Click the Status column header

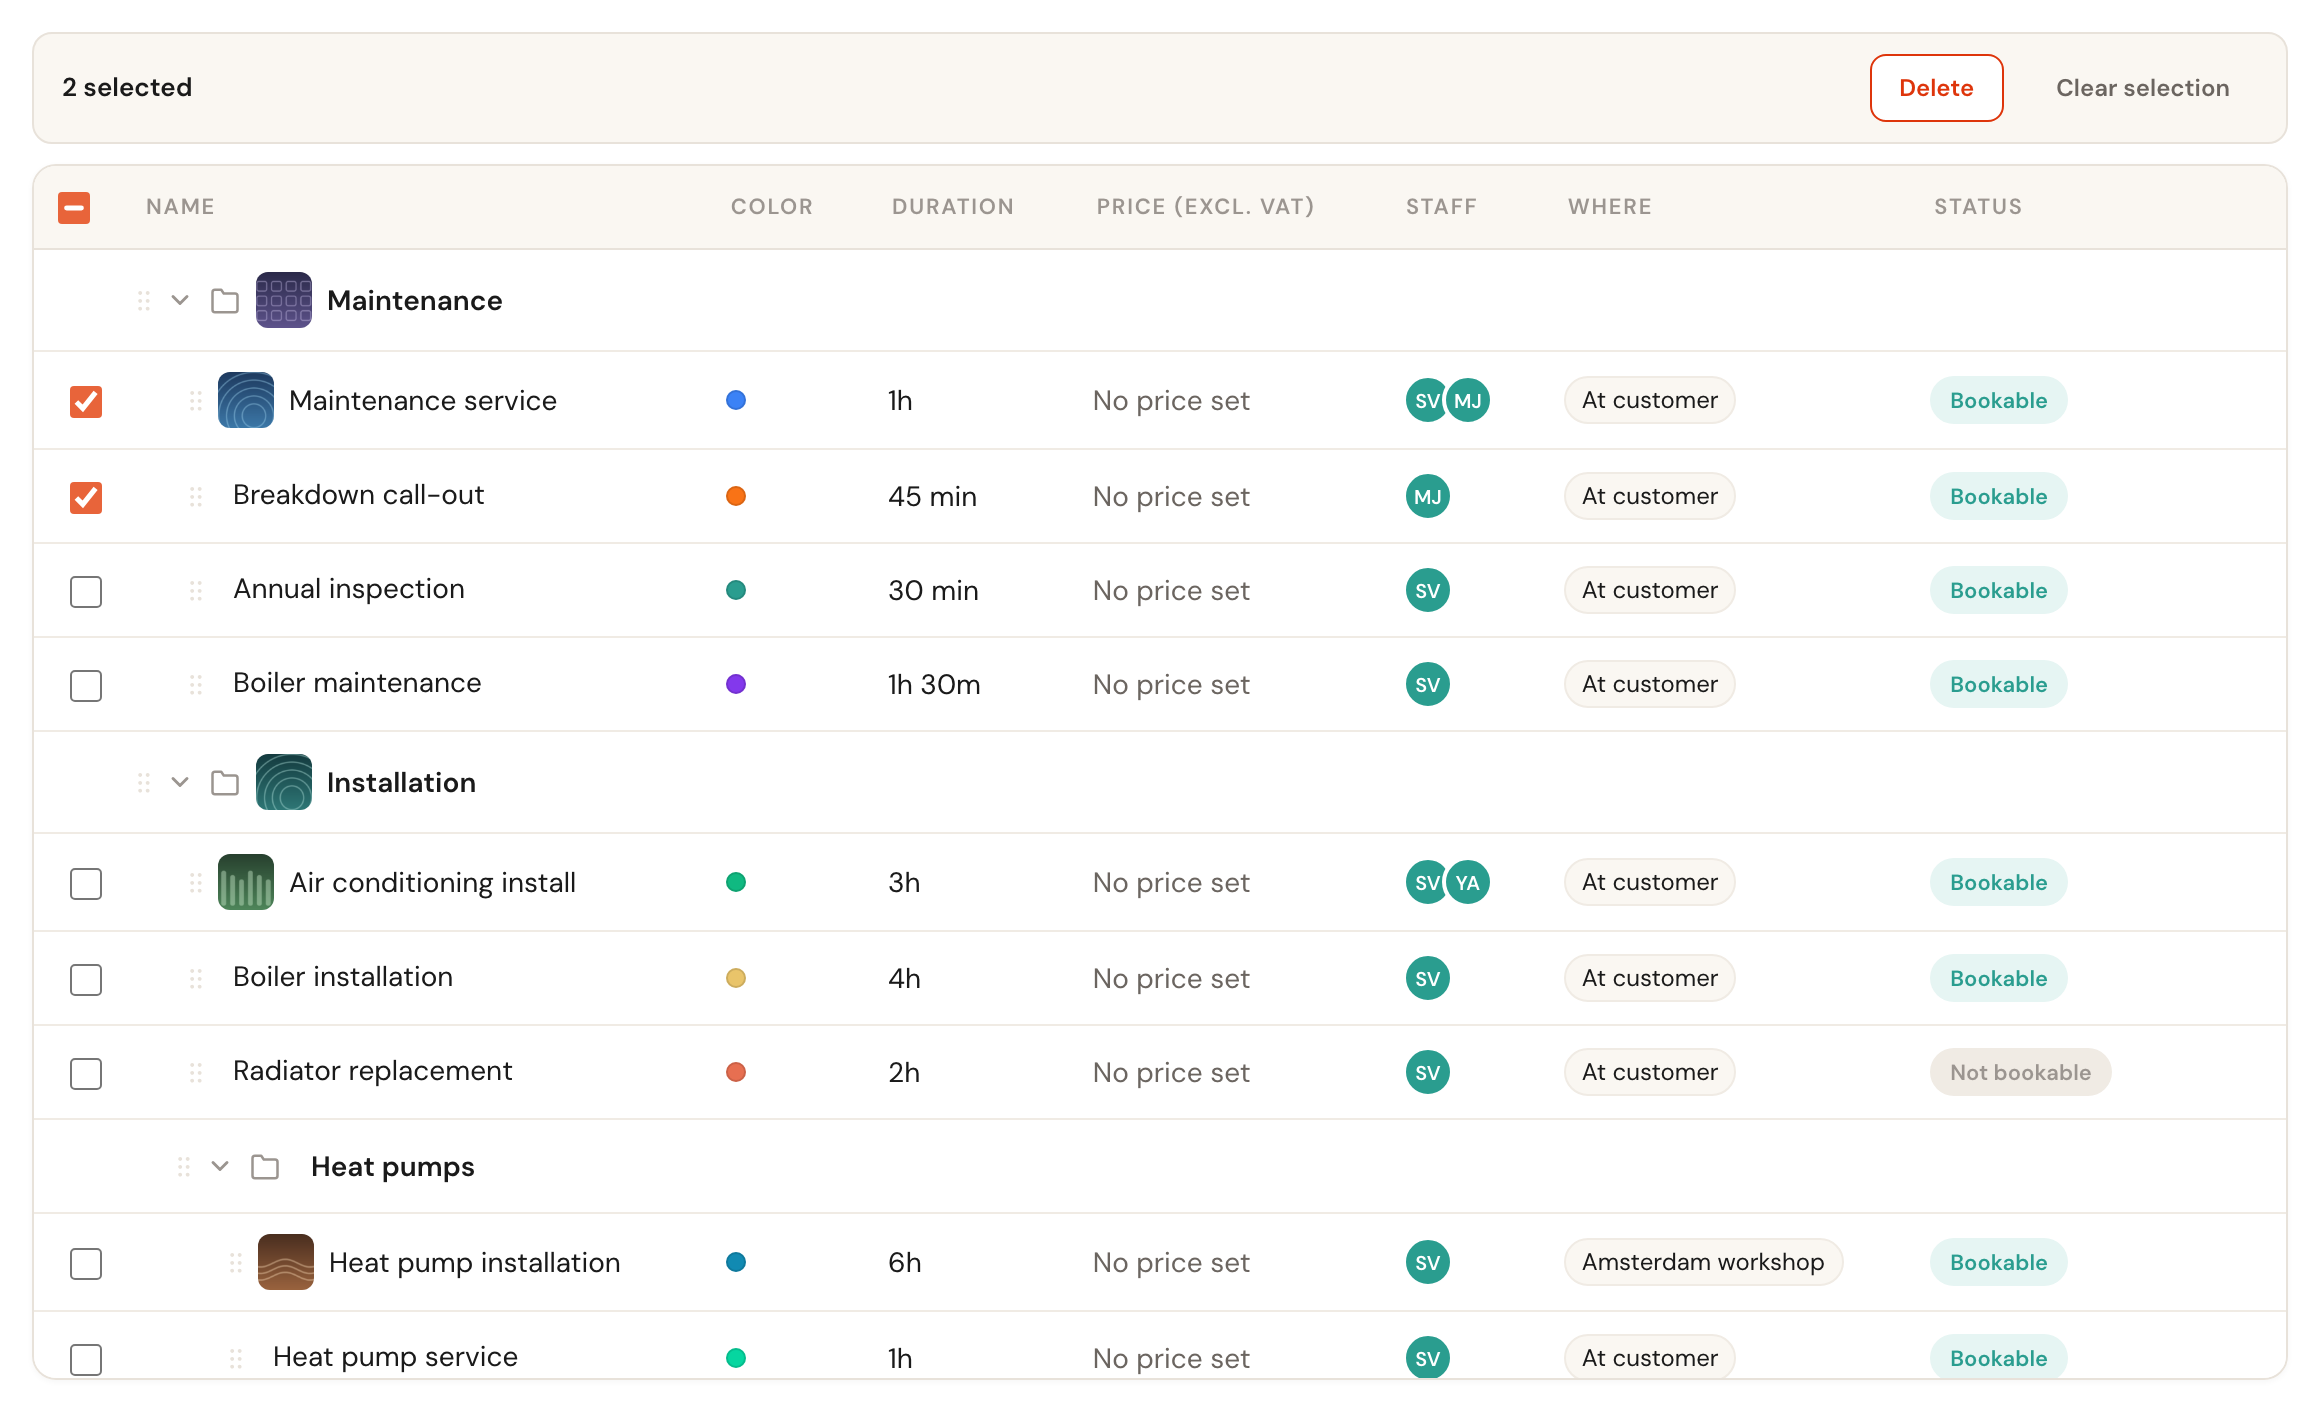pos(1978,207)
